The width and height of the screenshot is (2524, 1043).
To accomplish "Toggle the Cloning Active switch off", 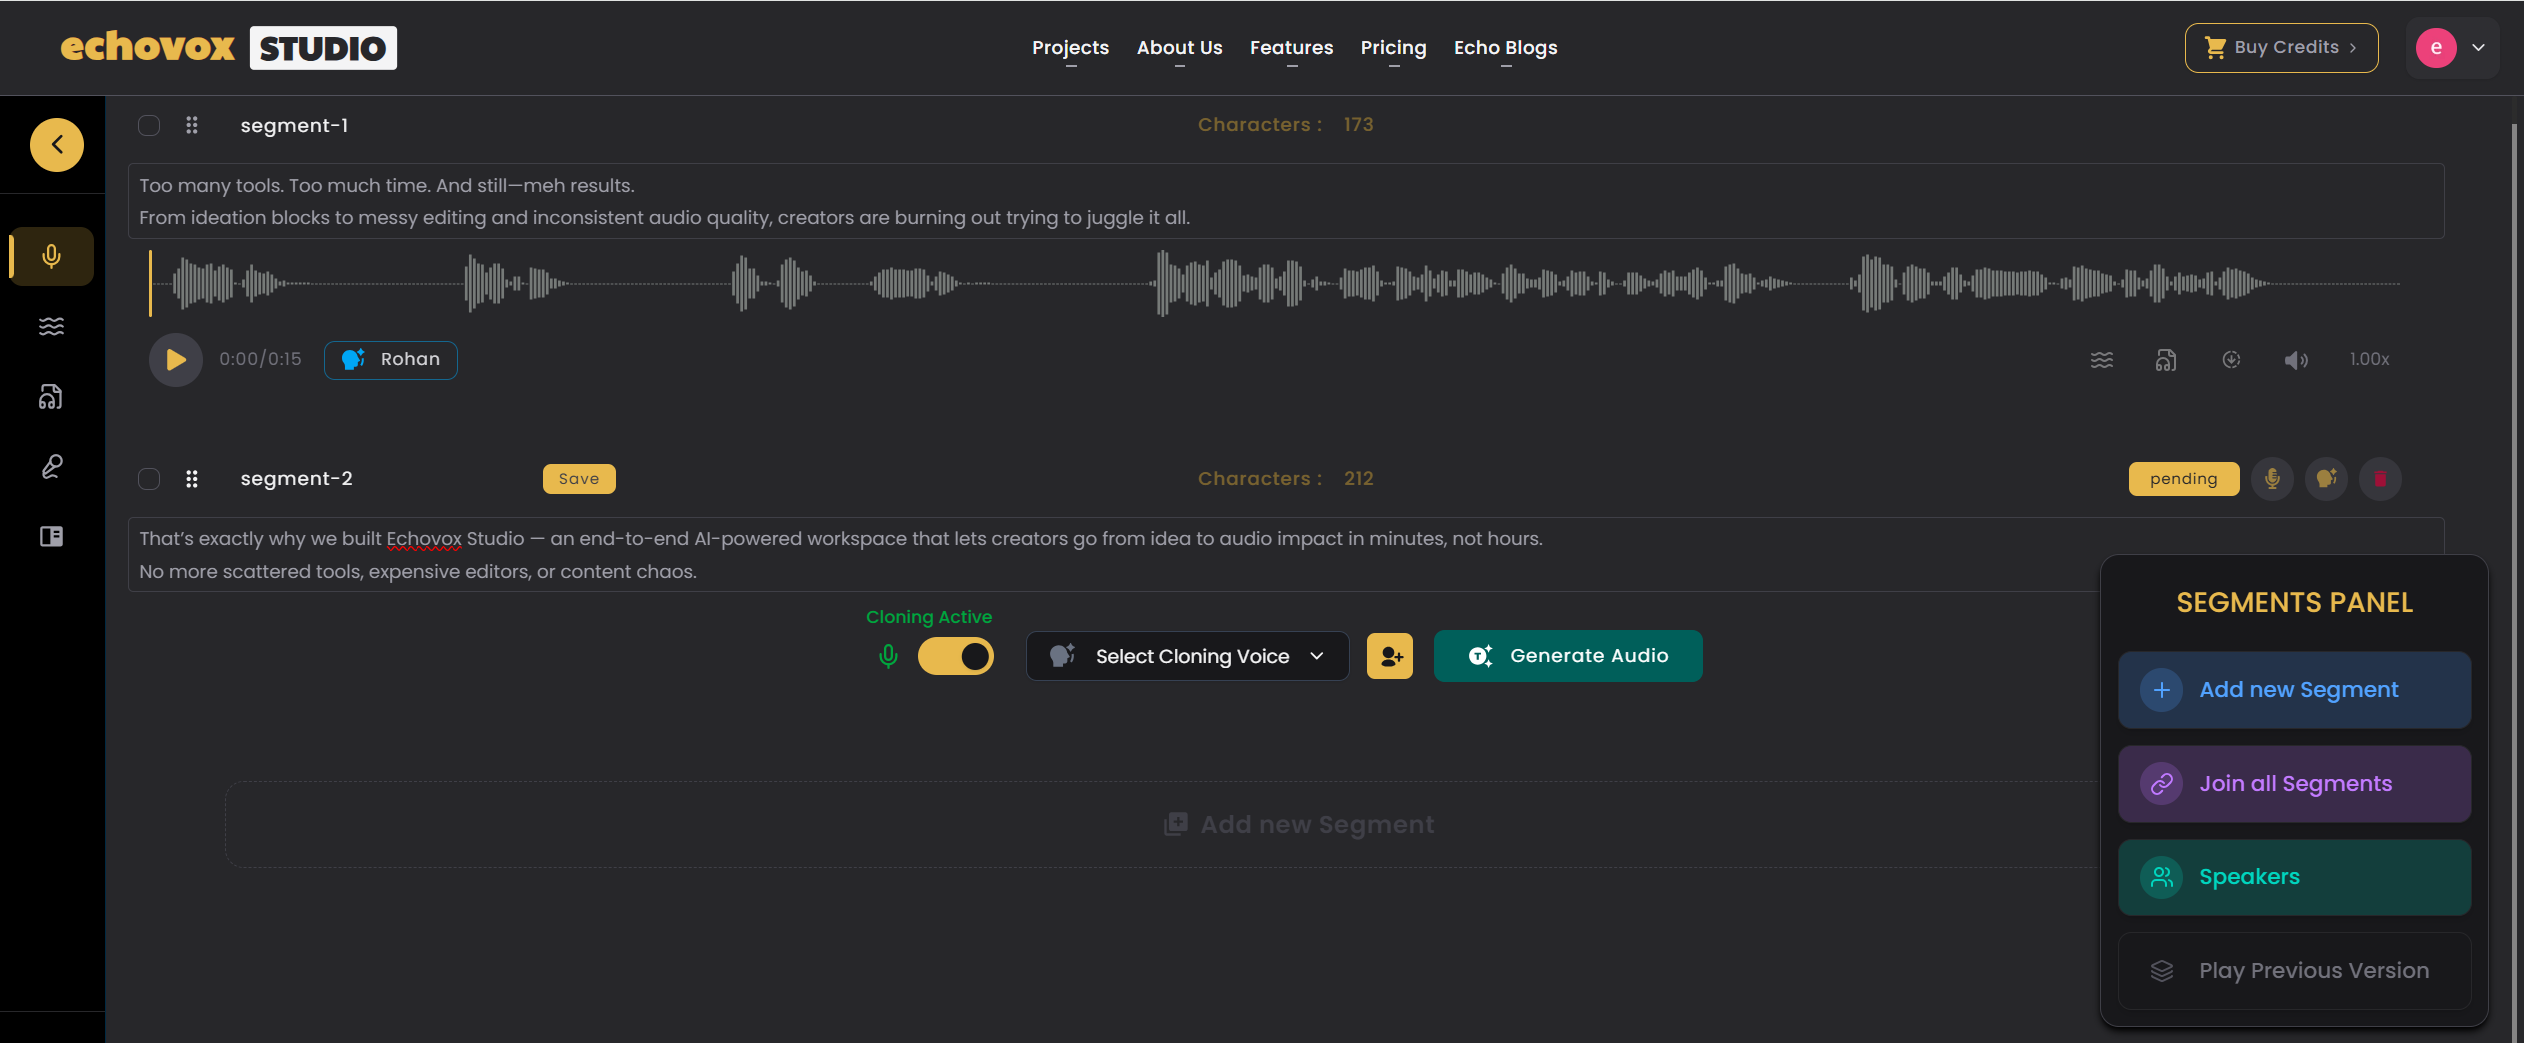I will (x=956, y=657).
